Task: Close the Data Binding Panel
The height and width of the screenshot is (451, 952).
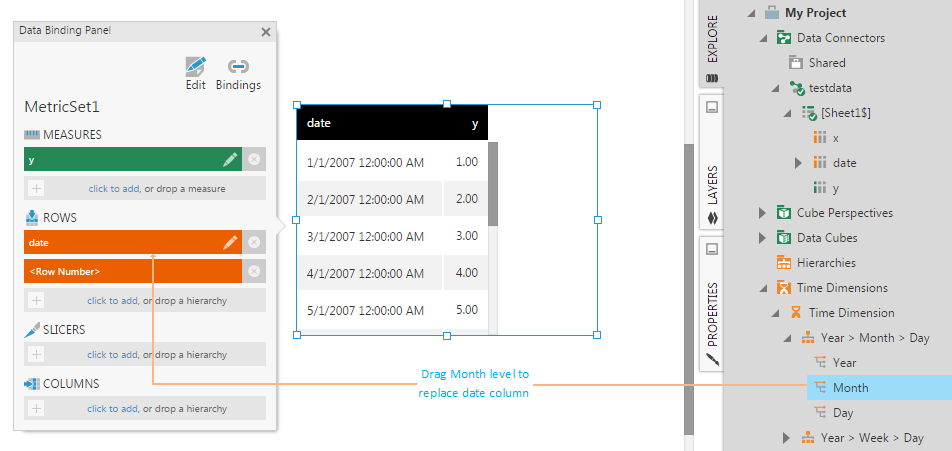Action: [266, 32]
